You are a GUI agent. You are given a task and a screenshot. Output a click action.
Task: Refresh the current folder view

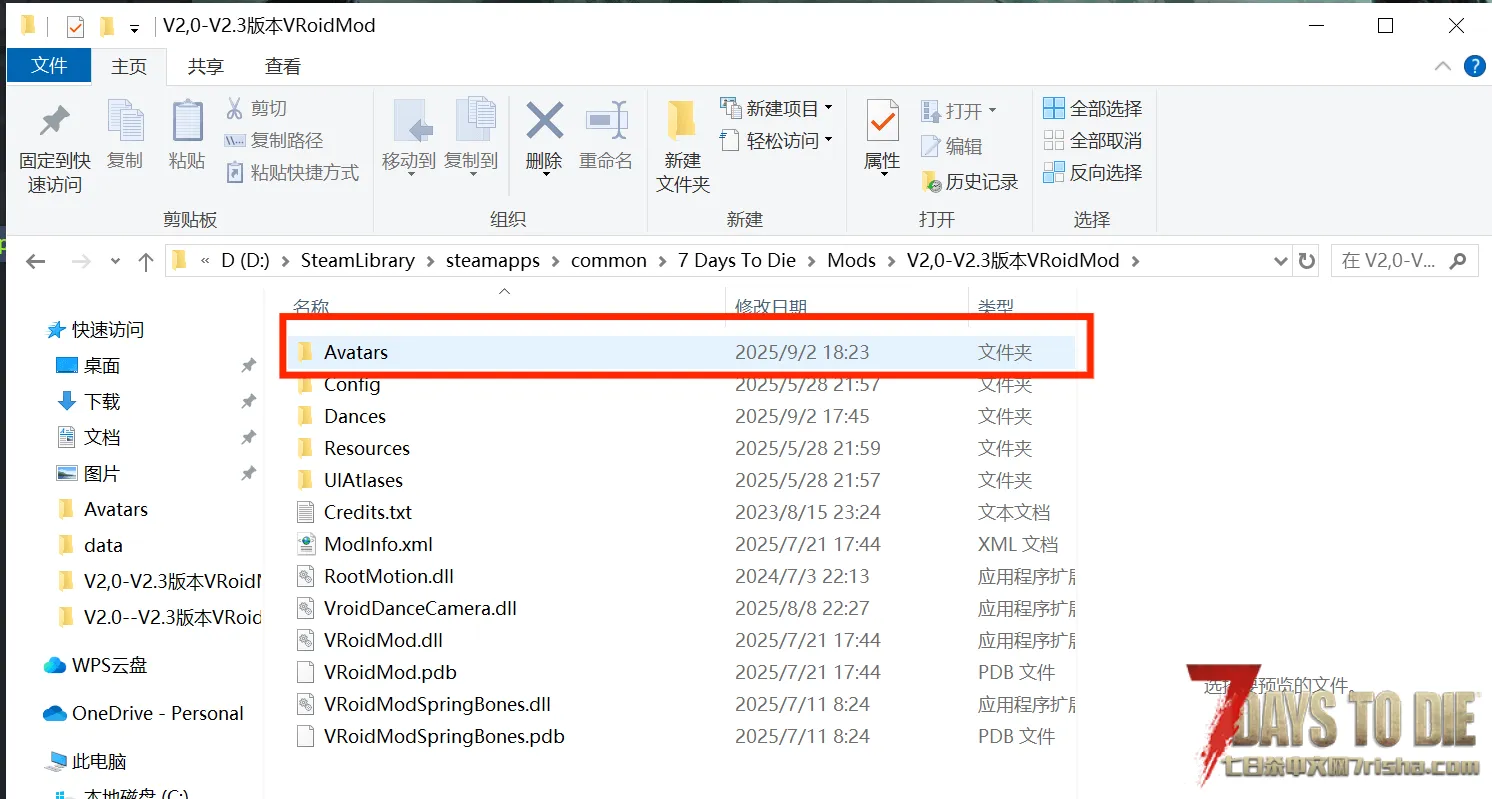tap(1307, 261)
